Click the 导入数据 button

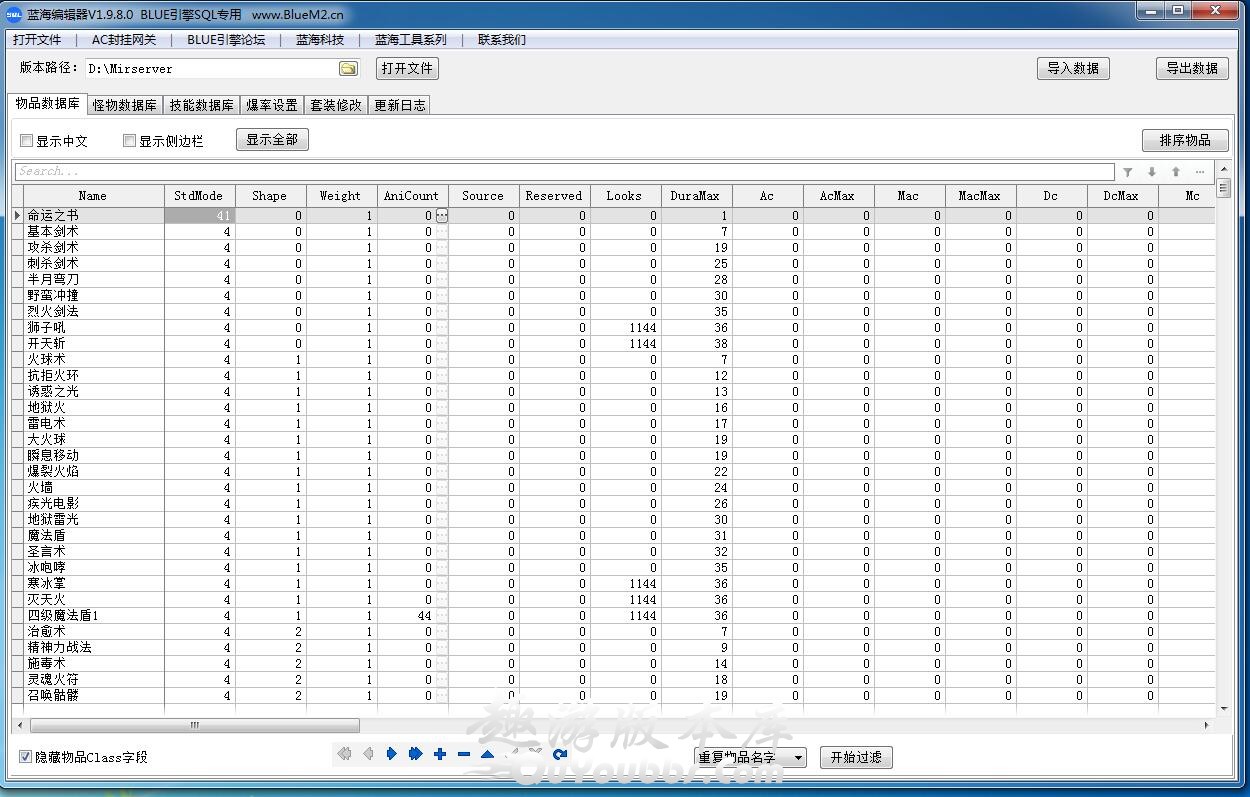pos(1073,68)
